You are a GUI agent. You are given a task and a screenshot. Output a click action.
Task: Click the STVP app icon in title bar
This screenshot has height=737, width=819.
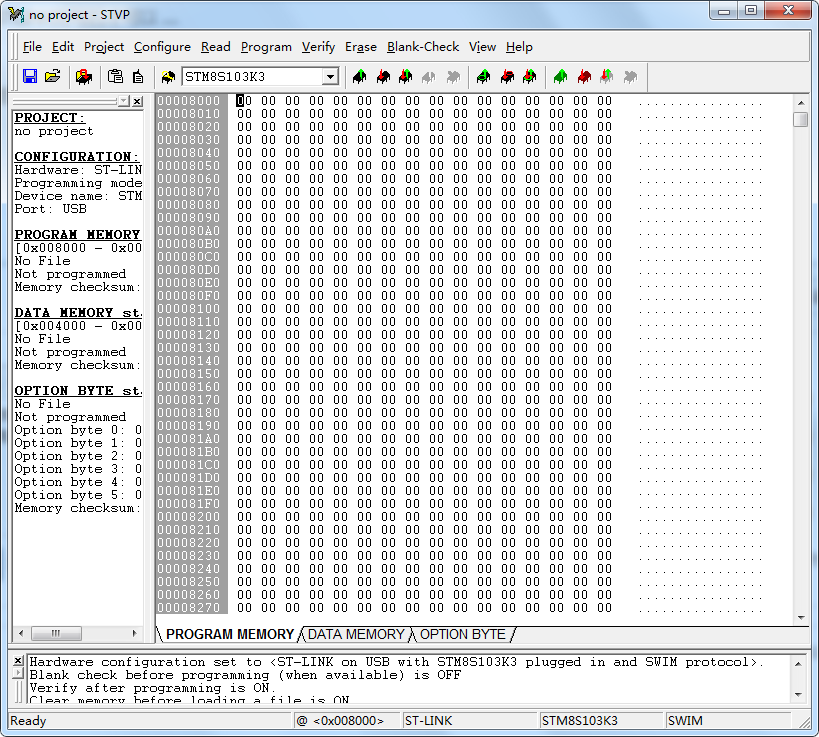click(16, 14)
